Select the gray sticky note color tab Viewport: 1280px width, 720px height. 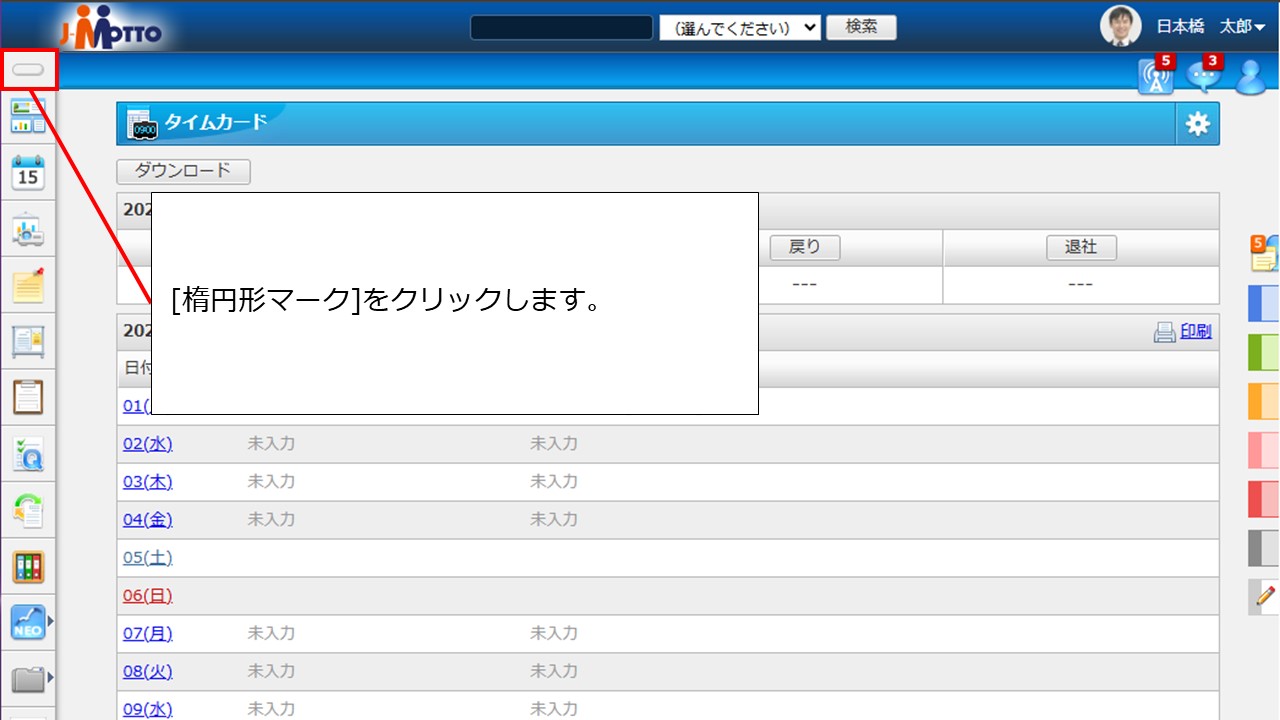click(x=1264, y=548)
